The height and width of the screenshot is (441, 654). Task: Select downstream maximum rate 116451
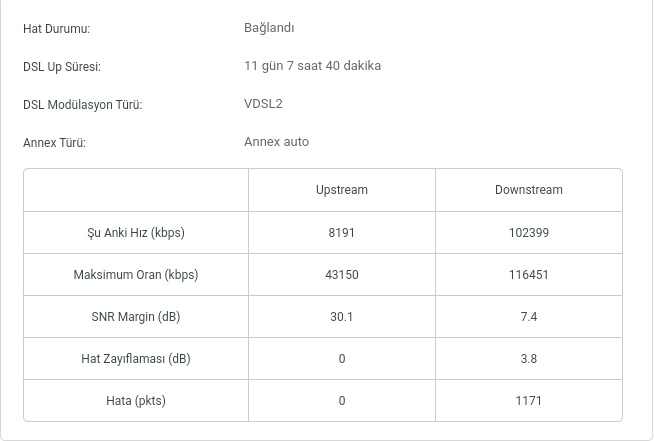pos(528,275)
